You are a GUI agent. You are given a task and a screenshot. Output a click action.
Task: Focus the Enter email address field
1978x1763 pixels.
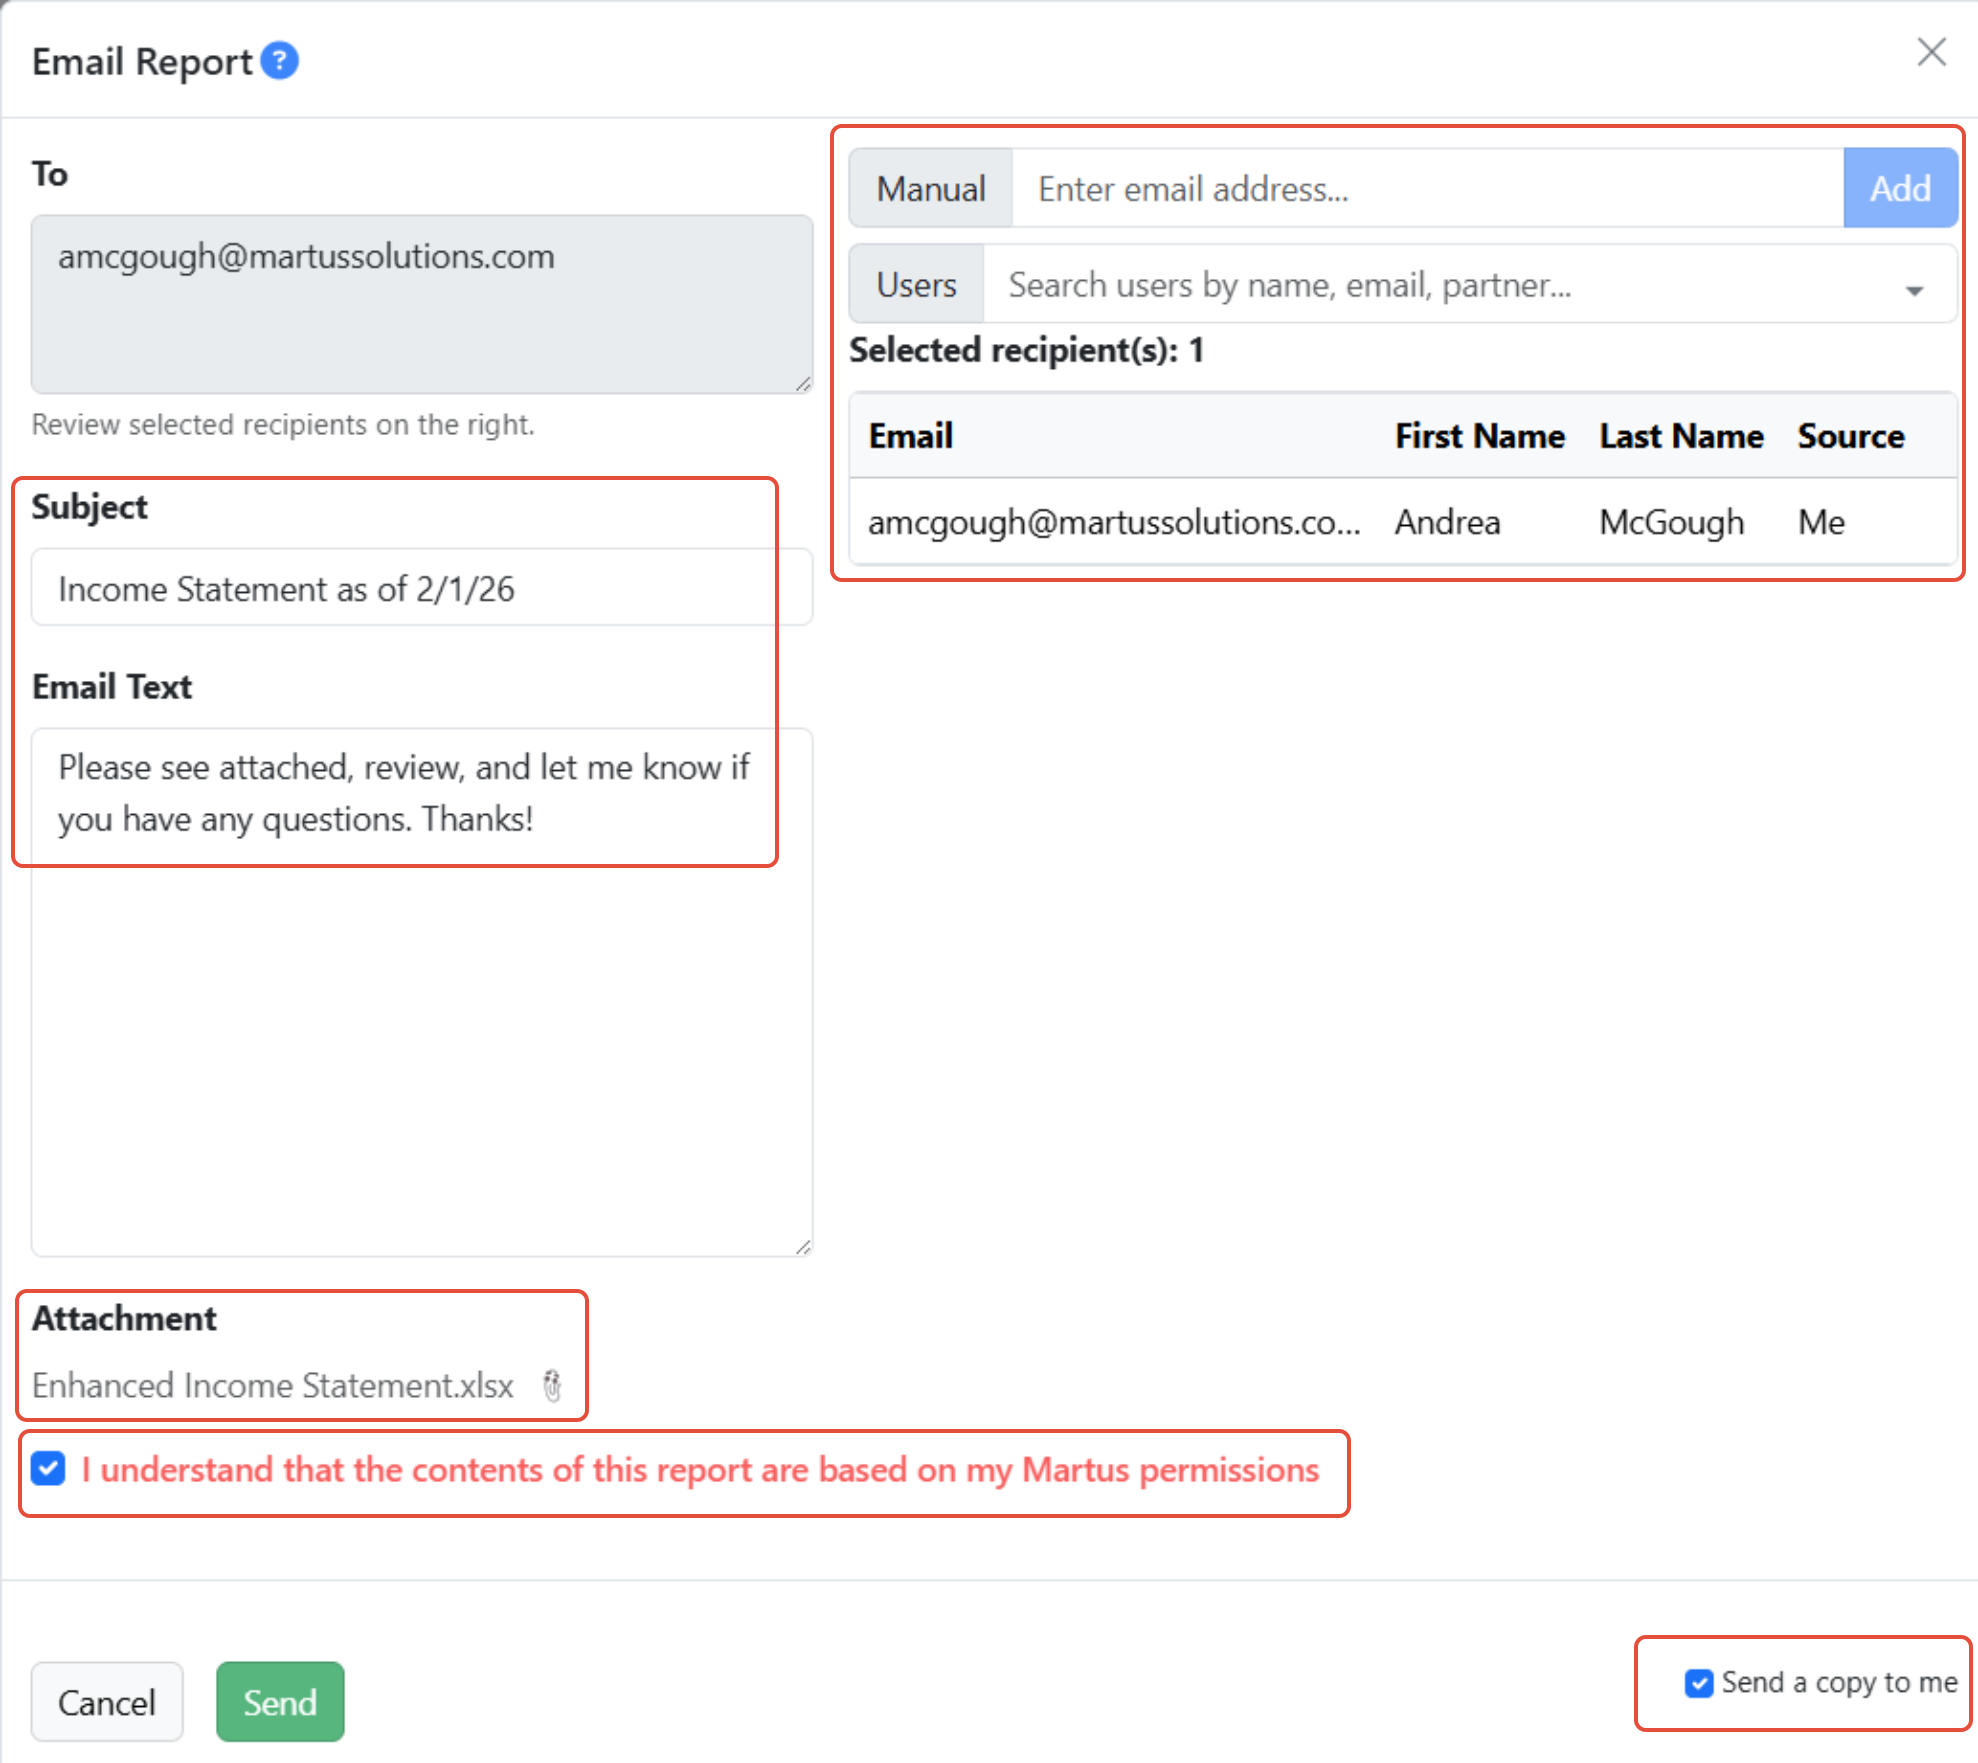click(1427, 188)
